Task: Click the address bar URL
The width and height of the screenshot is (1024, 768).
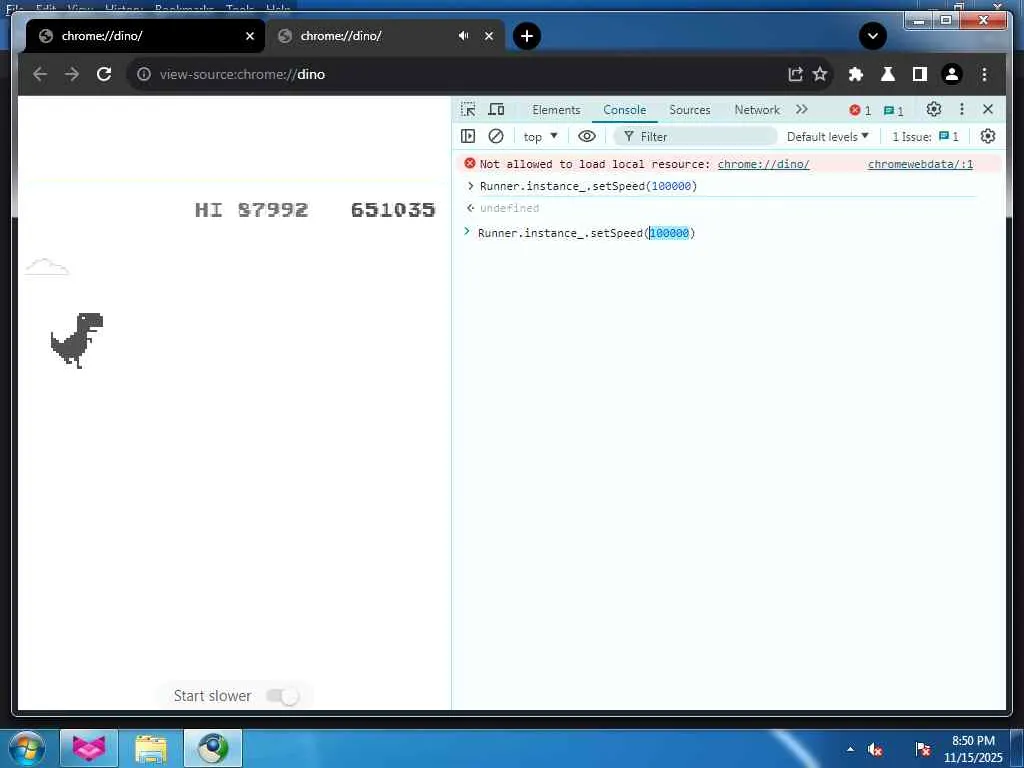Action: pyautogui.click(x=242, y=74)
